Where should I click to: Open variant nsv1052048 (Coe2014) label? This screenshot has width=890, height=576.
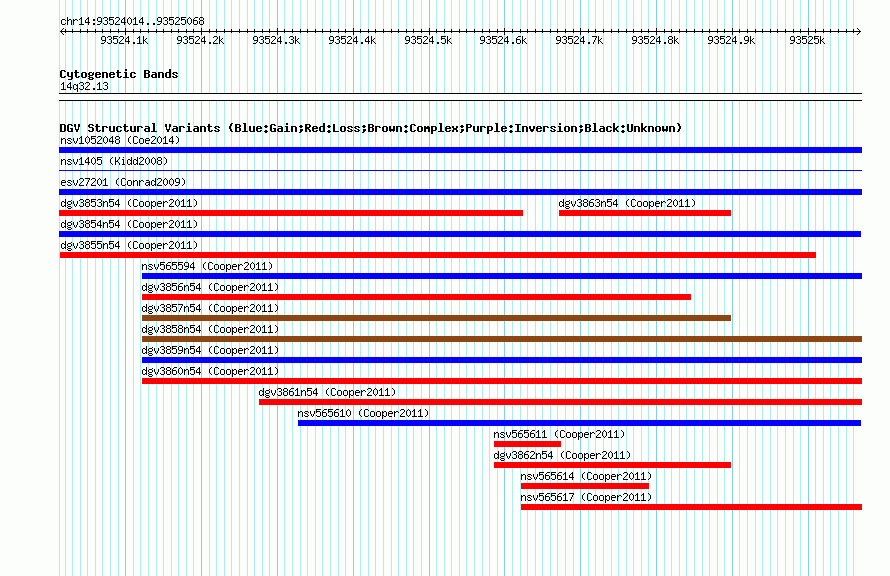point(120,140)
